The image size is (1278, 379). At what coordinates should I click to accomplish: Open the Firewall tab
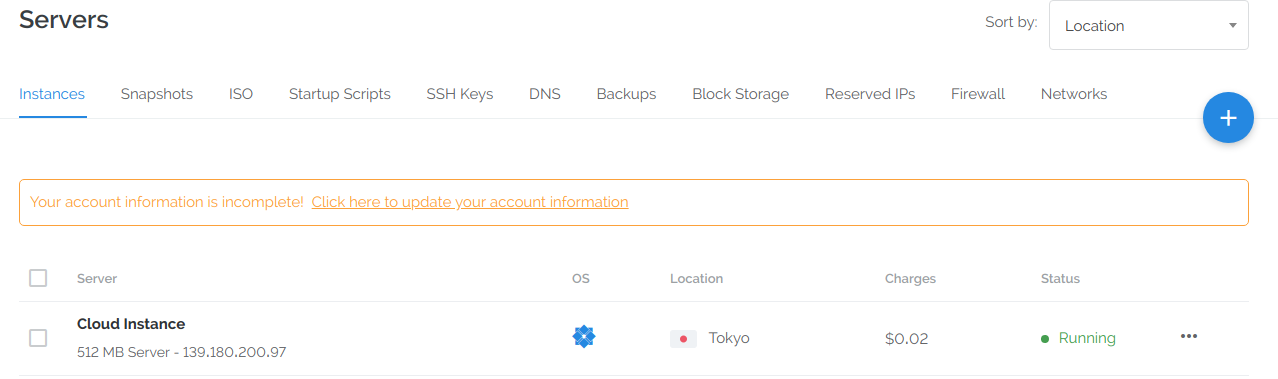(x=978, y=94)
